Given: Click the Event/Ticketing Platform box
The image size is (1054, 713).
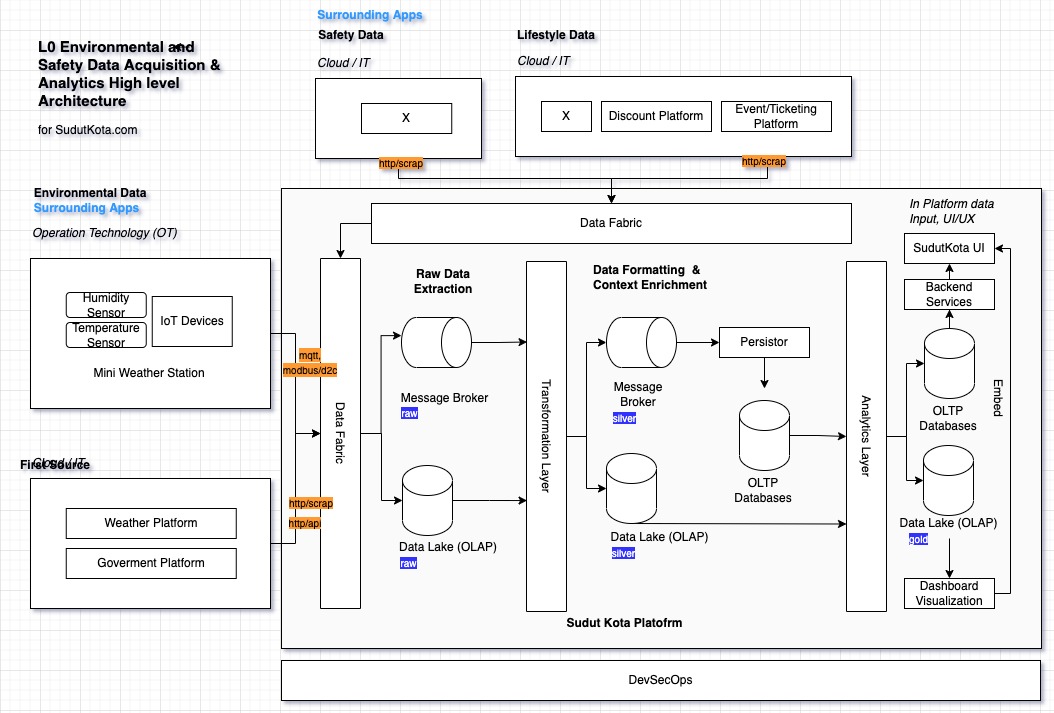Looking at the screenshot, I should 776,116.
